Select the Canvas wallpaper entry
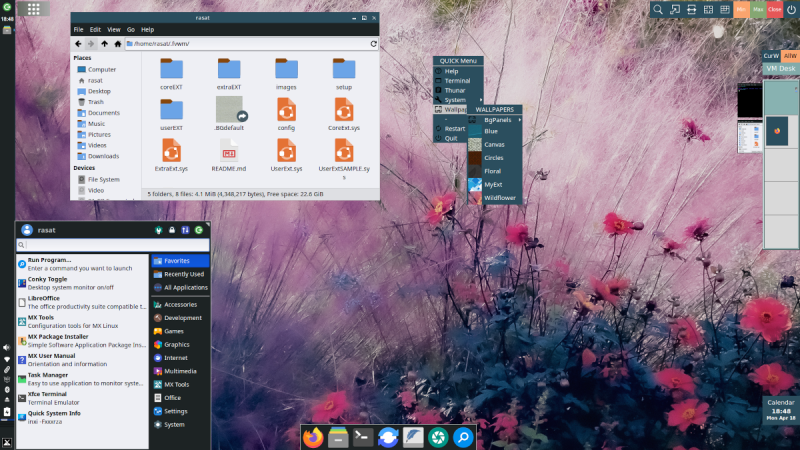 [495, 145]
